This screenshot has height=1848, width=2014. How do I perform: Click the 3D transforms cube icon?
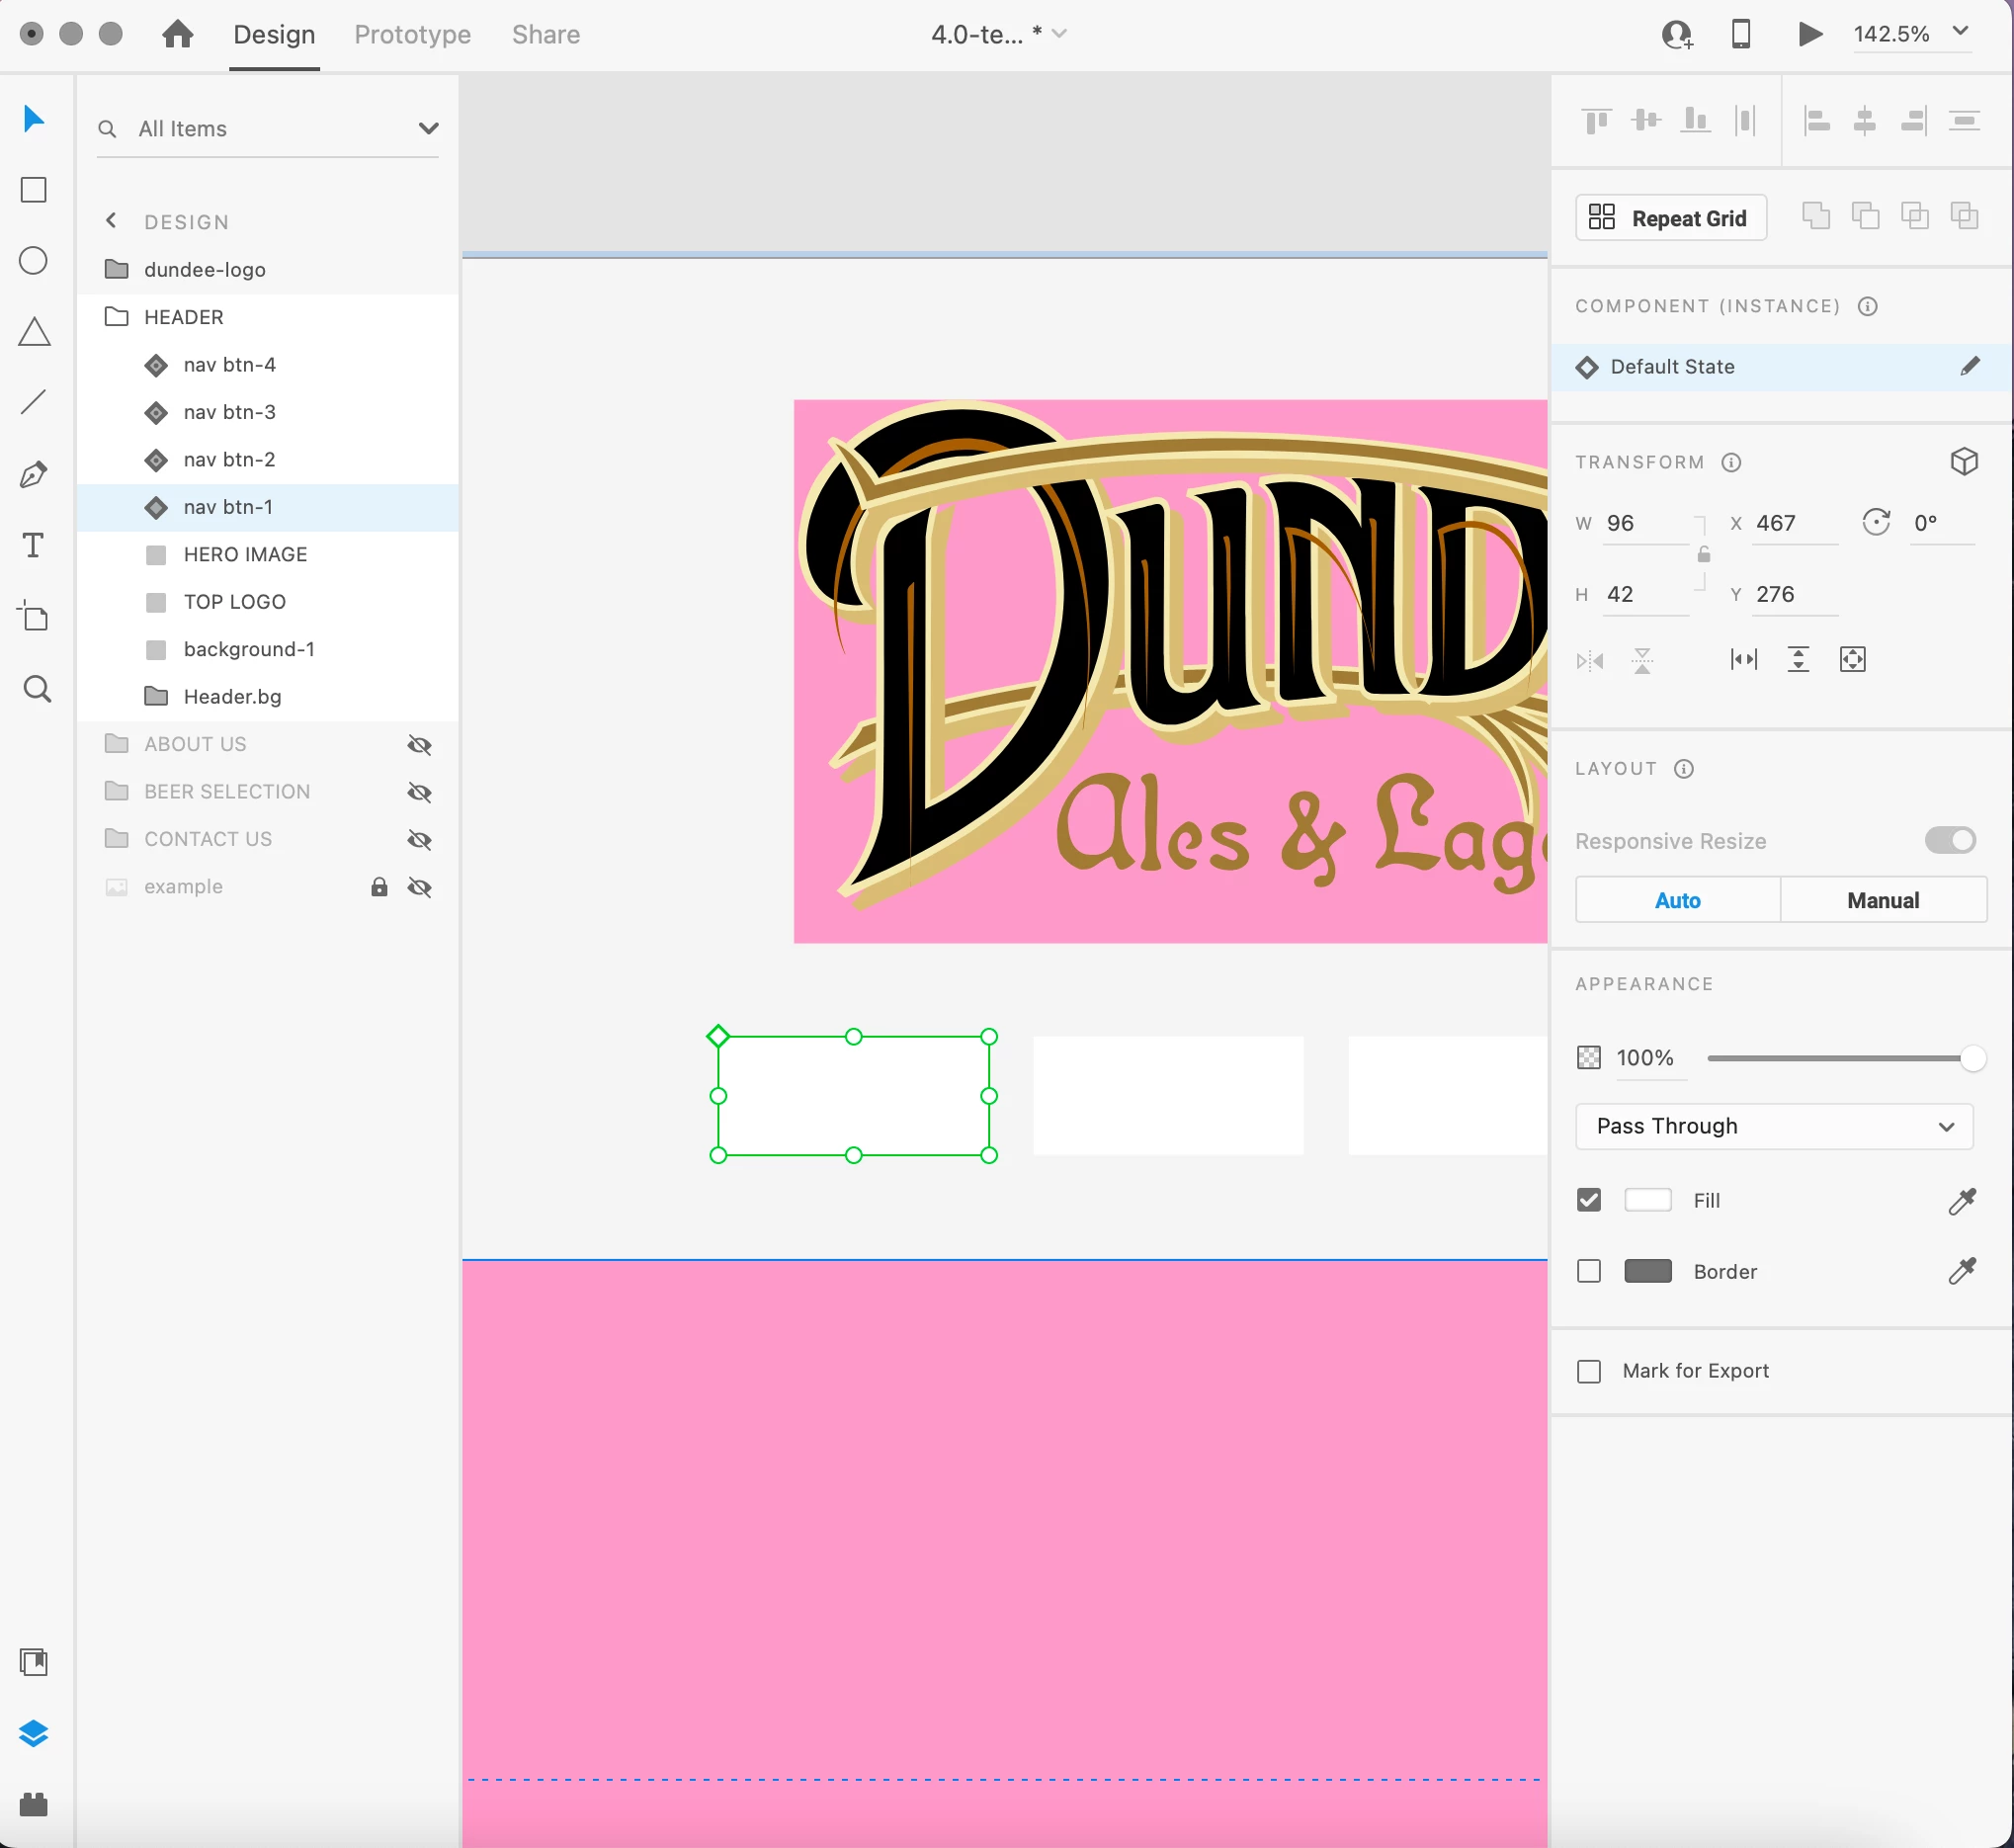pyautogui.click(x=1964, y=461)
